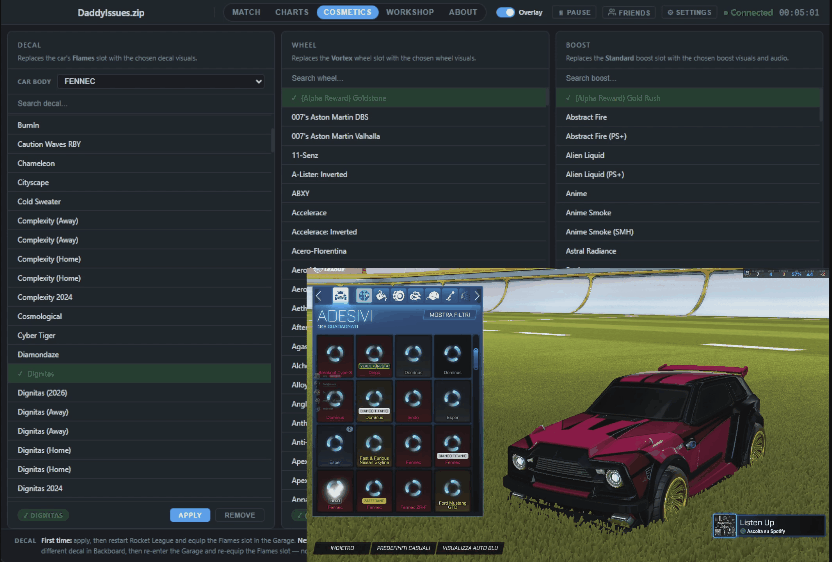Focus the Search wheel field

point(415,78)
